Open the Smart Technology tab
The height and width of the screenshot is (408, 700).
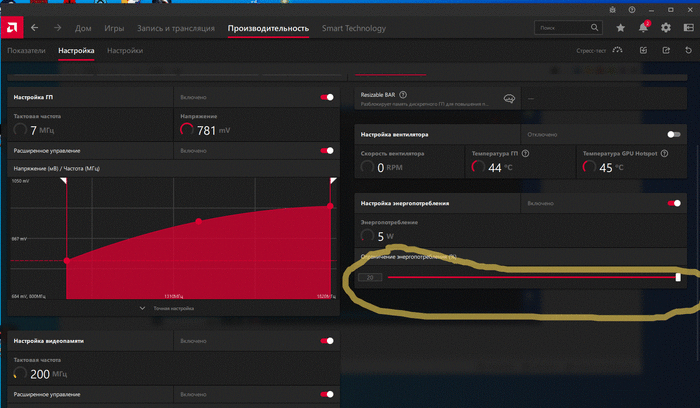click(353, 28)
